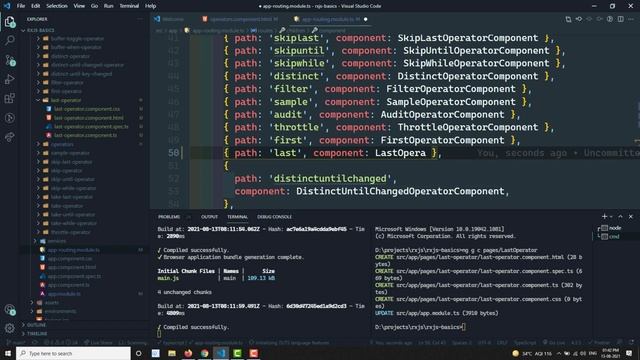Expand the TIMELINE section

pos(37,334)
